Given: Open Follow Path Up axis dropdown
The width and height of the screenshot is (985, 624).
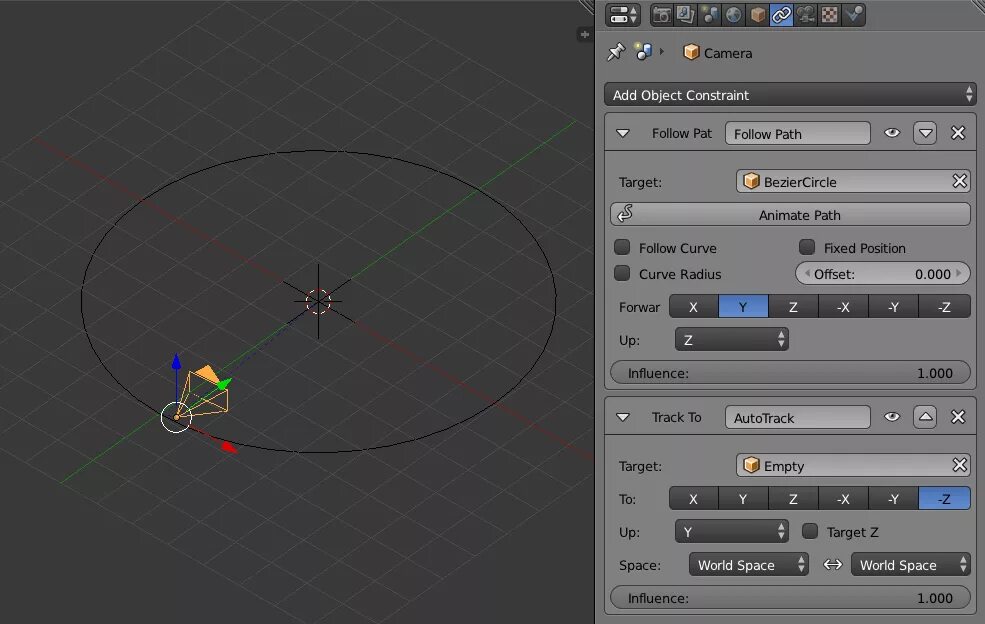Looking at the screenshot, I should pos(732,340).
